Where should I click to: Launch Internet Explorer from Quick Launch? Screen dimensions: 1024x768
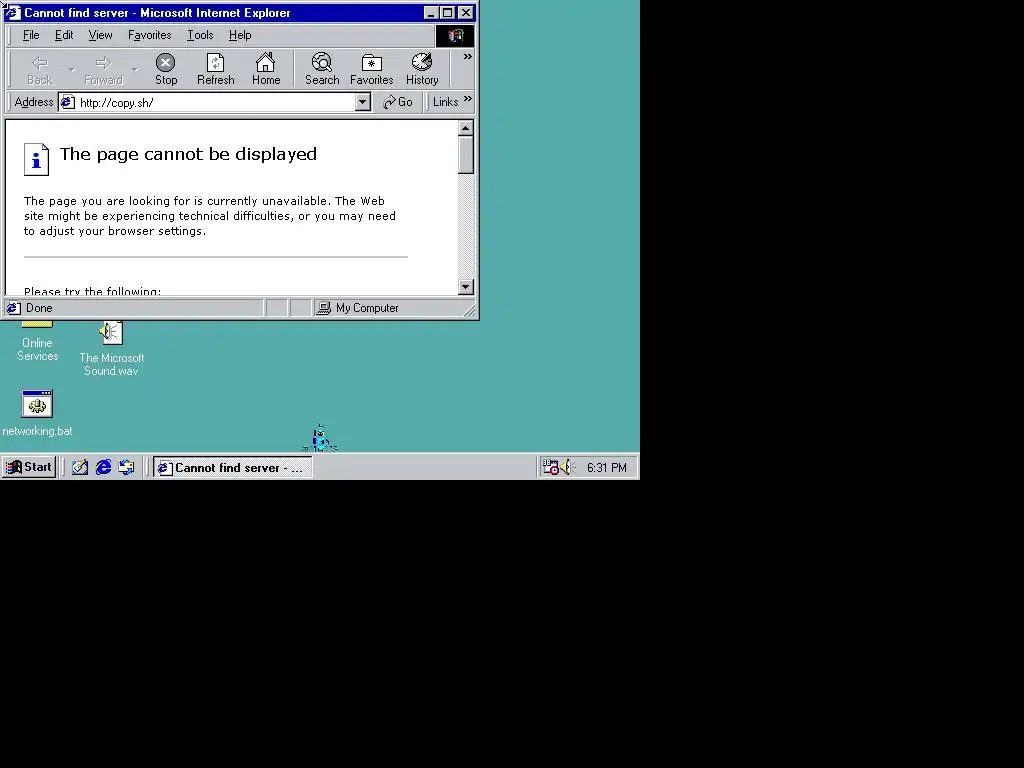point(103,467)
